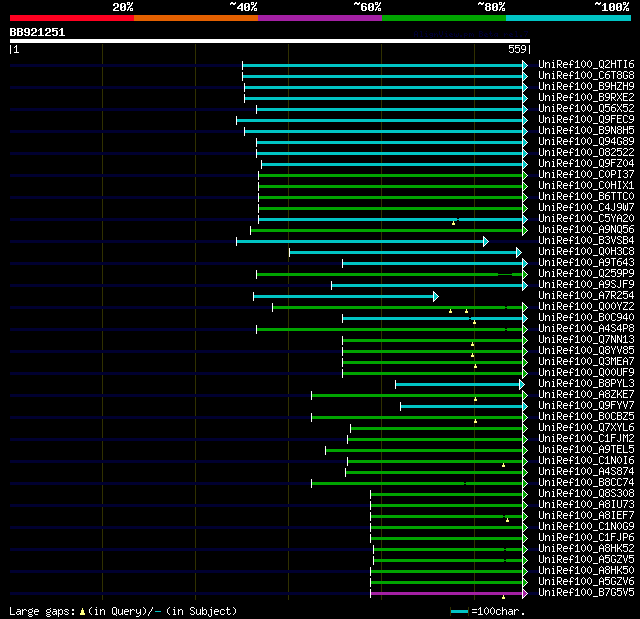The width and height of the screenshot is (640, 619).
Task: Select the UniRef100_Q7NN13 entry
Action: pos(586,340)
